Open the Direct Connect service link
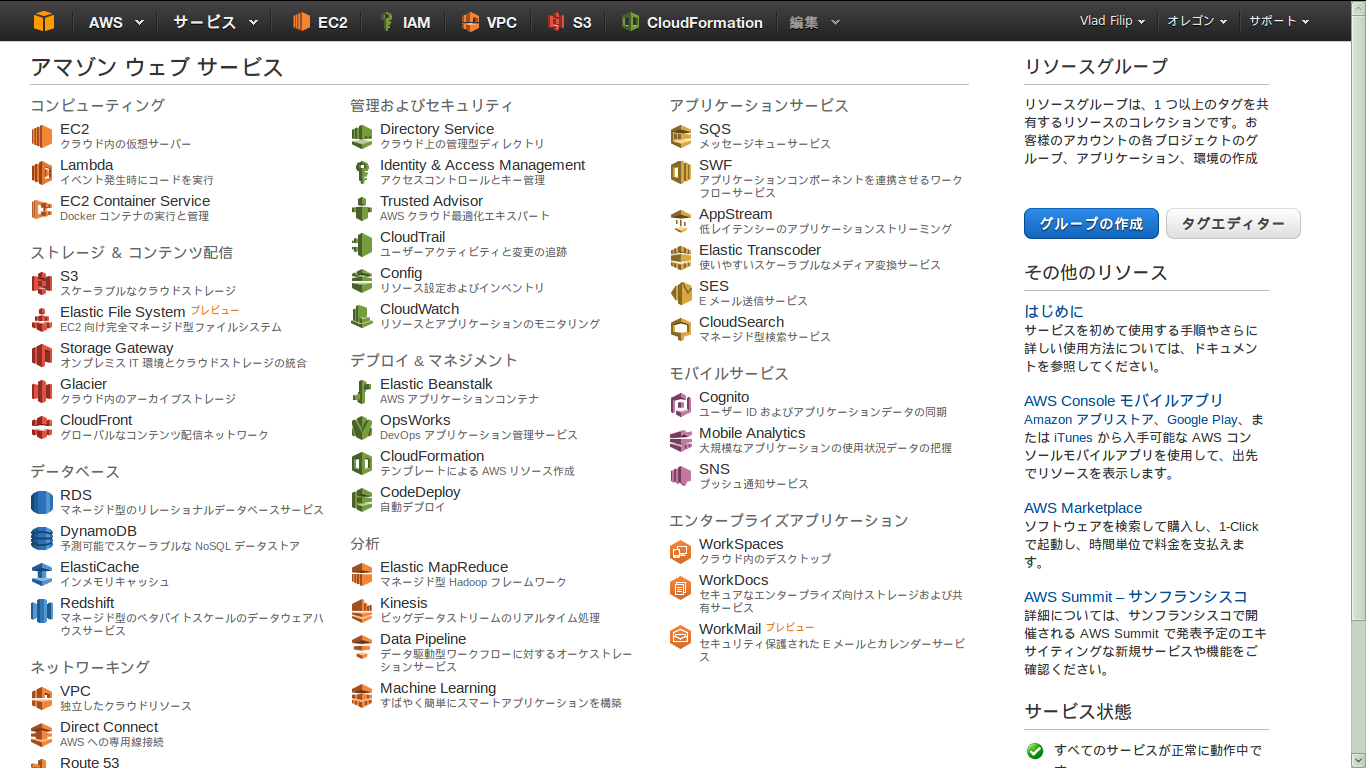Image resolution: width=1366 pixels, height=768 pixels. coord(109,727)
